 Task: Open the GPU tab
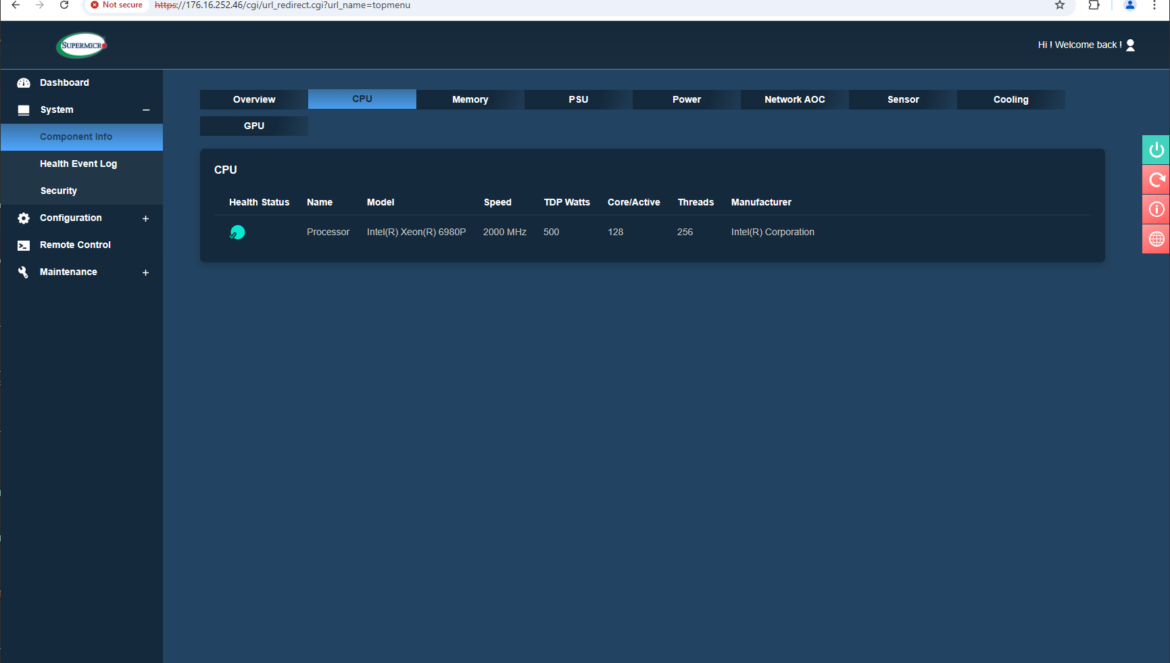click(254, 126)
